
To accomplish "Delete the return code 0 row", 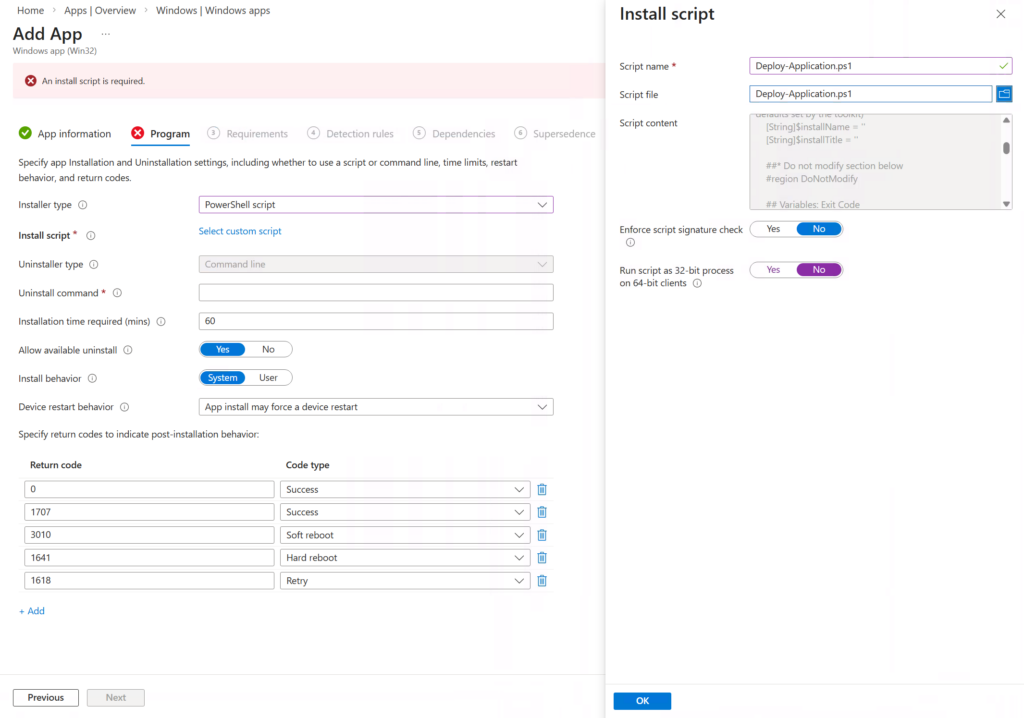I will coord(542,489).
